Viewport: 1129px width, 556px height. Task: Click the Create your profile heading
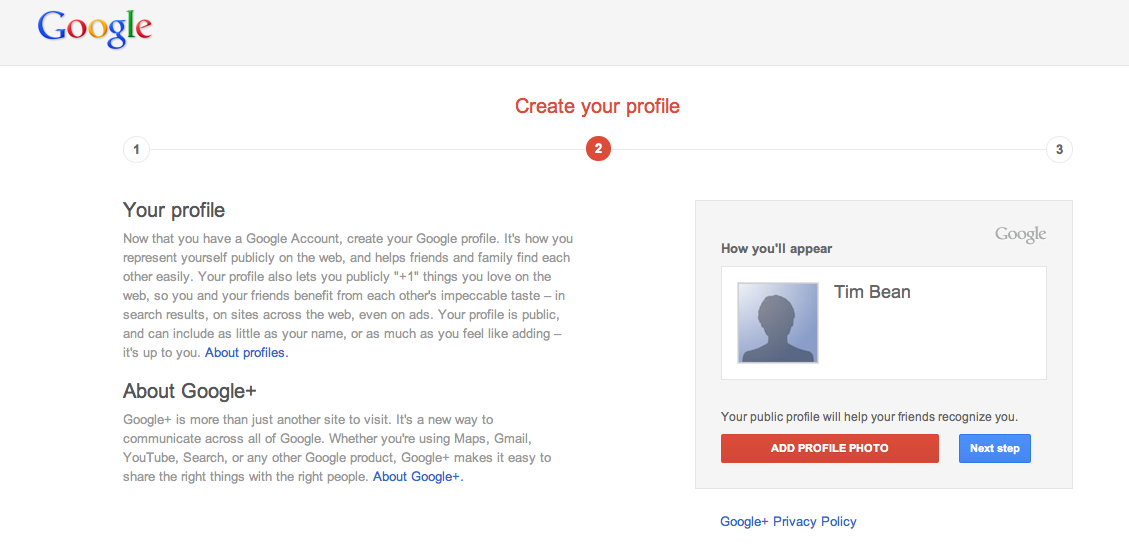click(x=598, y=107)
